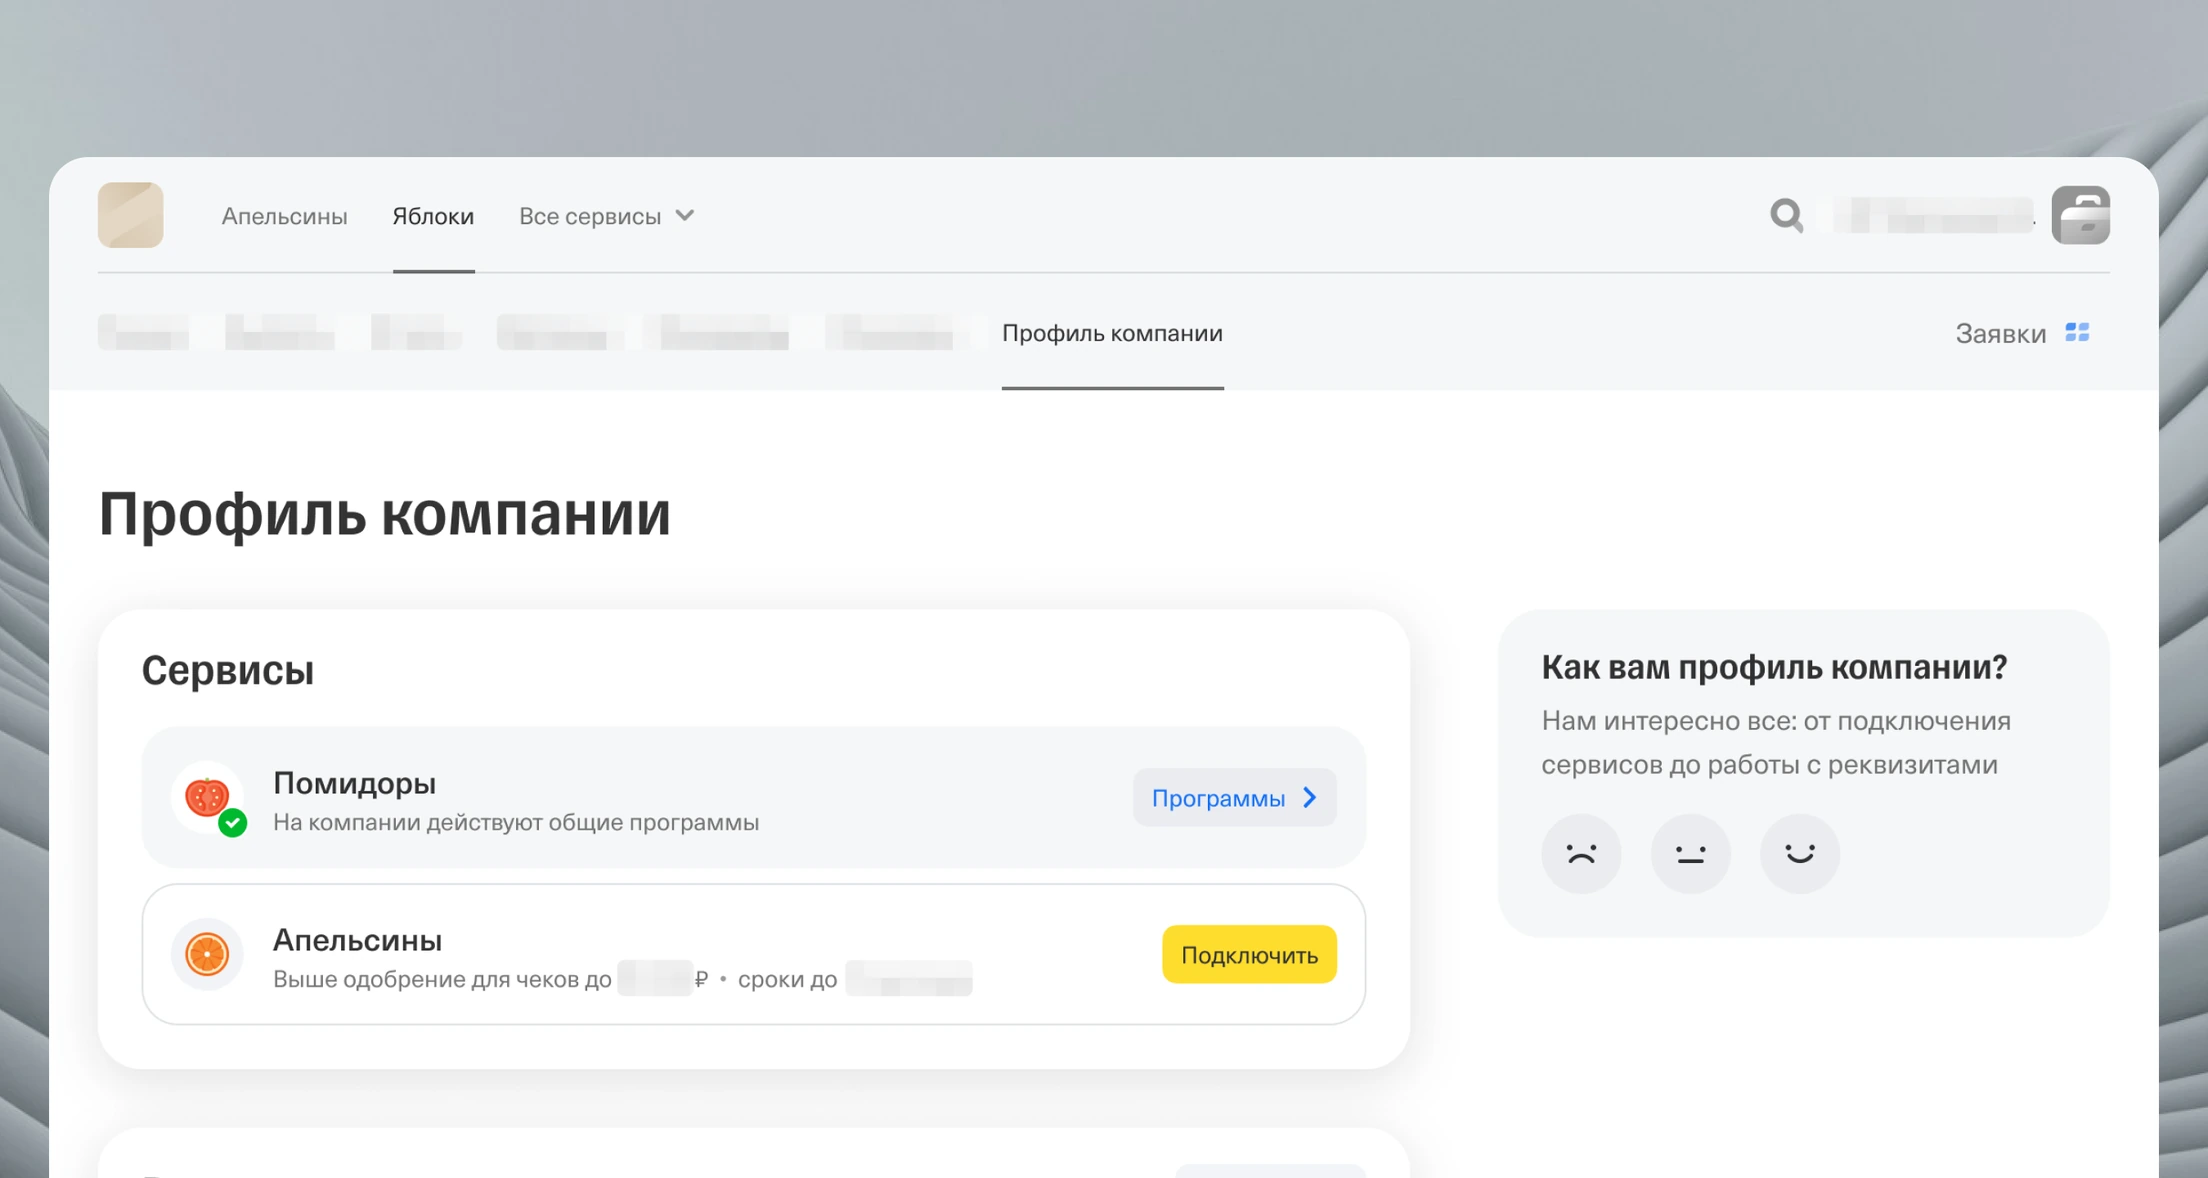Rate with the smiling face
This screenshot has height=1178, width=2208.
1799,854
